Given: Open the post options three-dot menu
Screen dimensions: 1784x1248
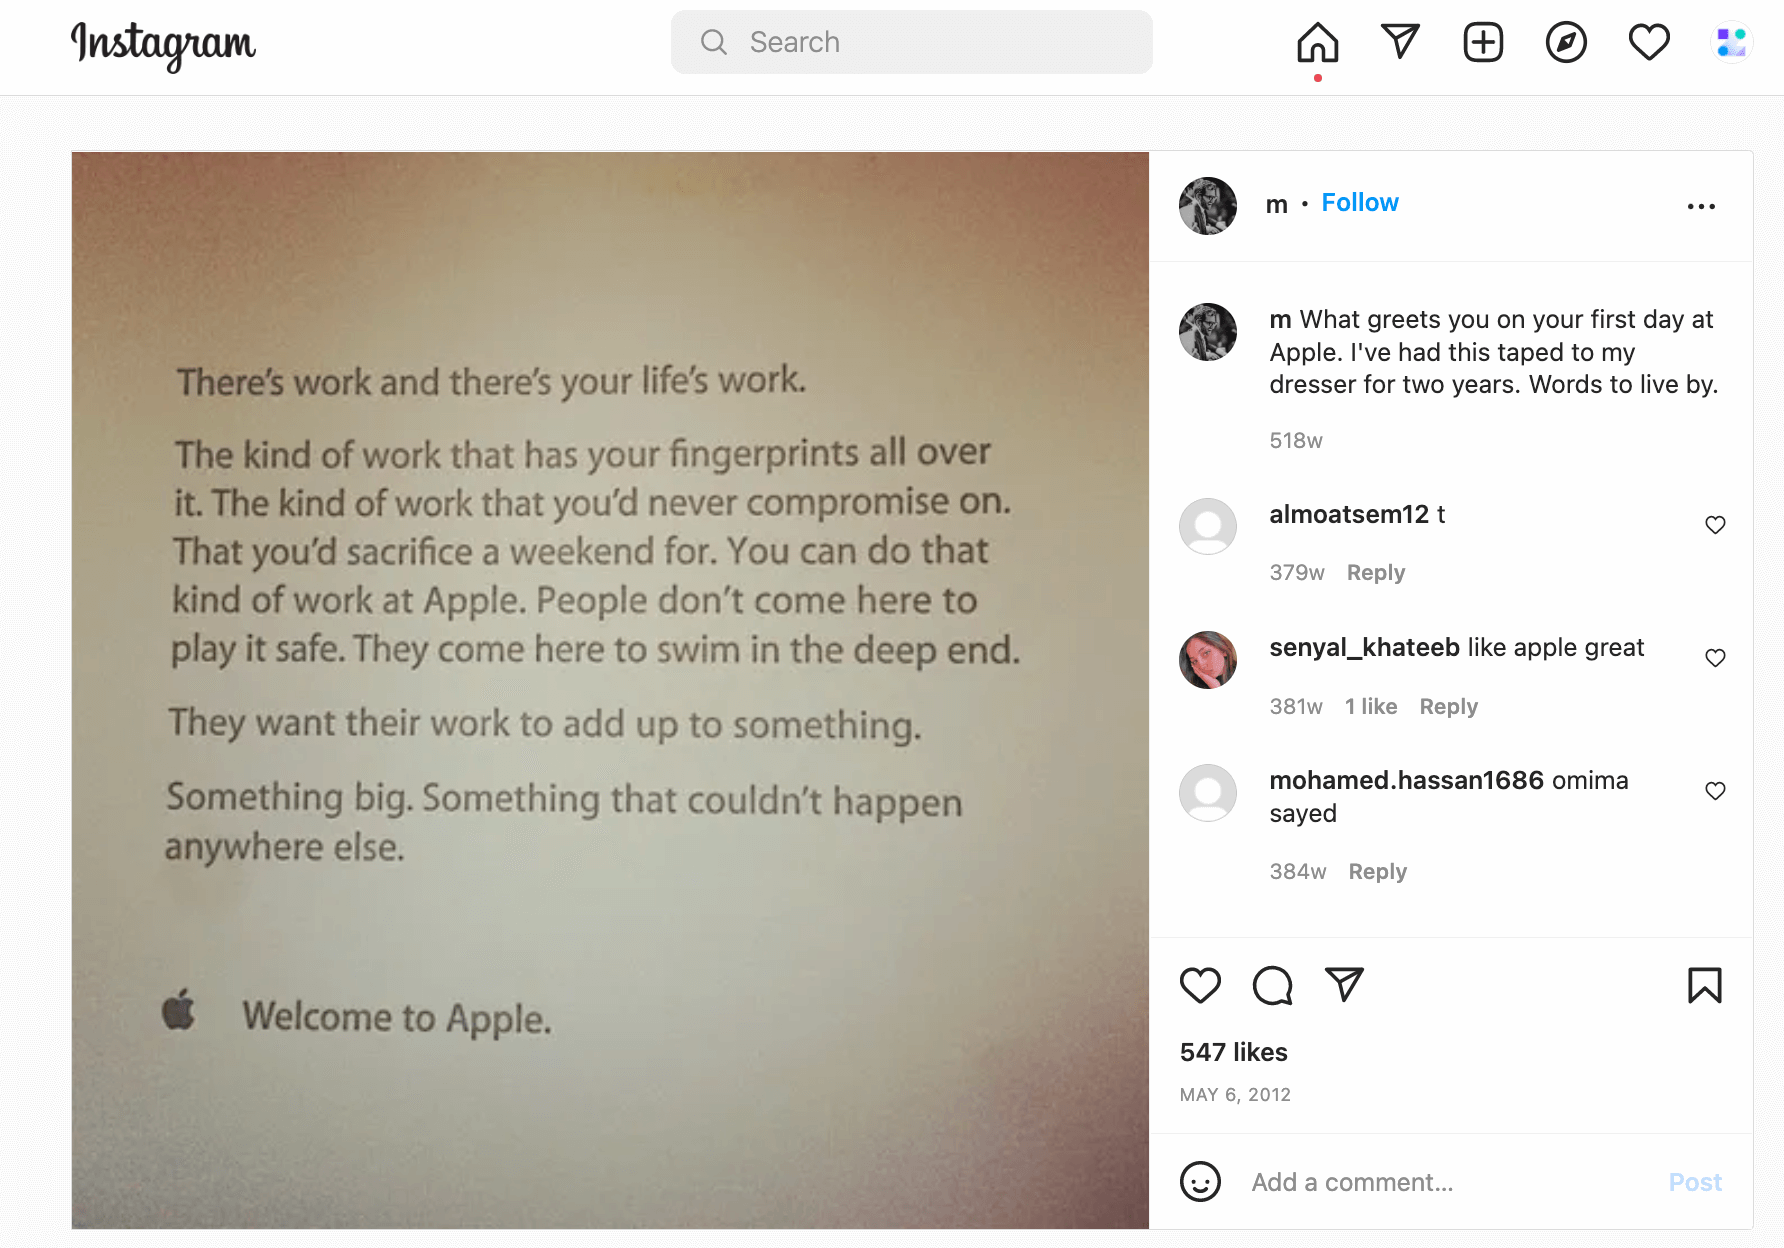Looking at the screenshot, I should pyautogui.click(x=1701, y=205).
